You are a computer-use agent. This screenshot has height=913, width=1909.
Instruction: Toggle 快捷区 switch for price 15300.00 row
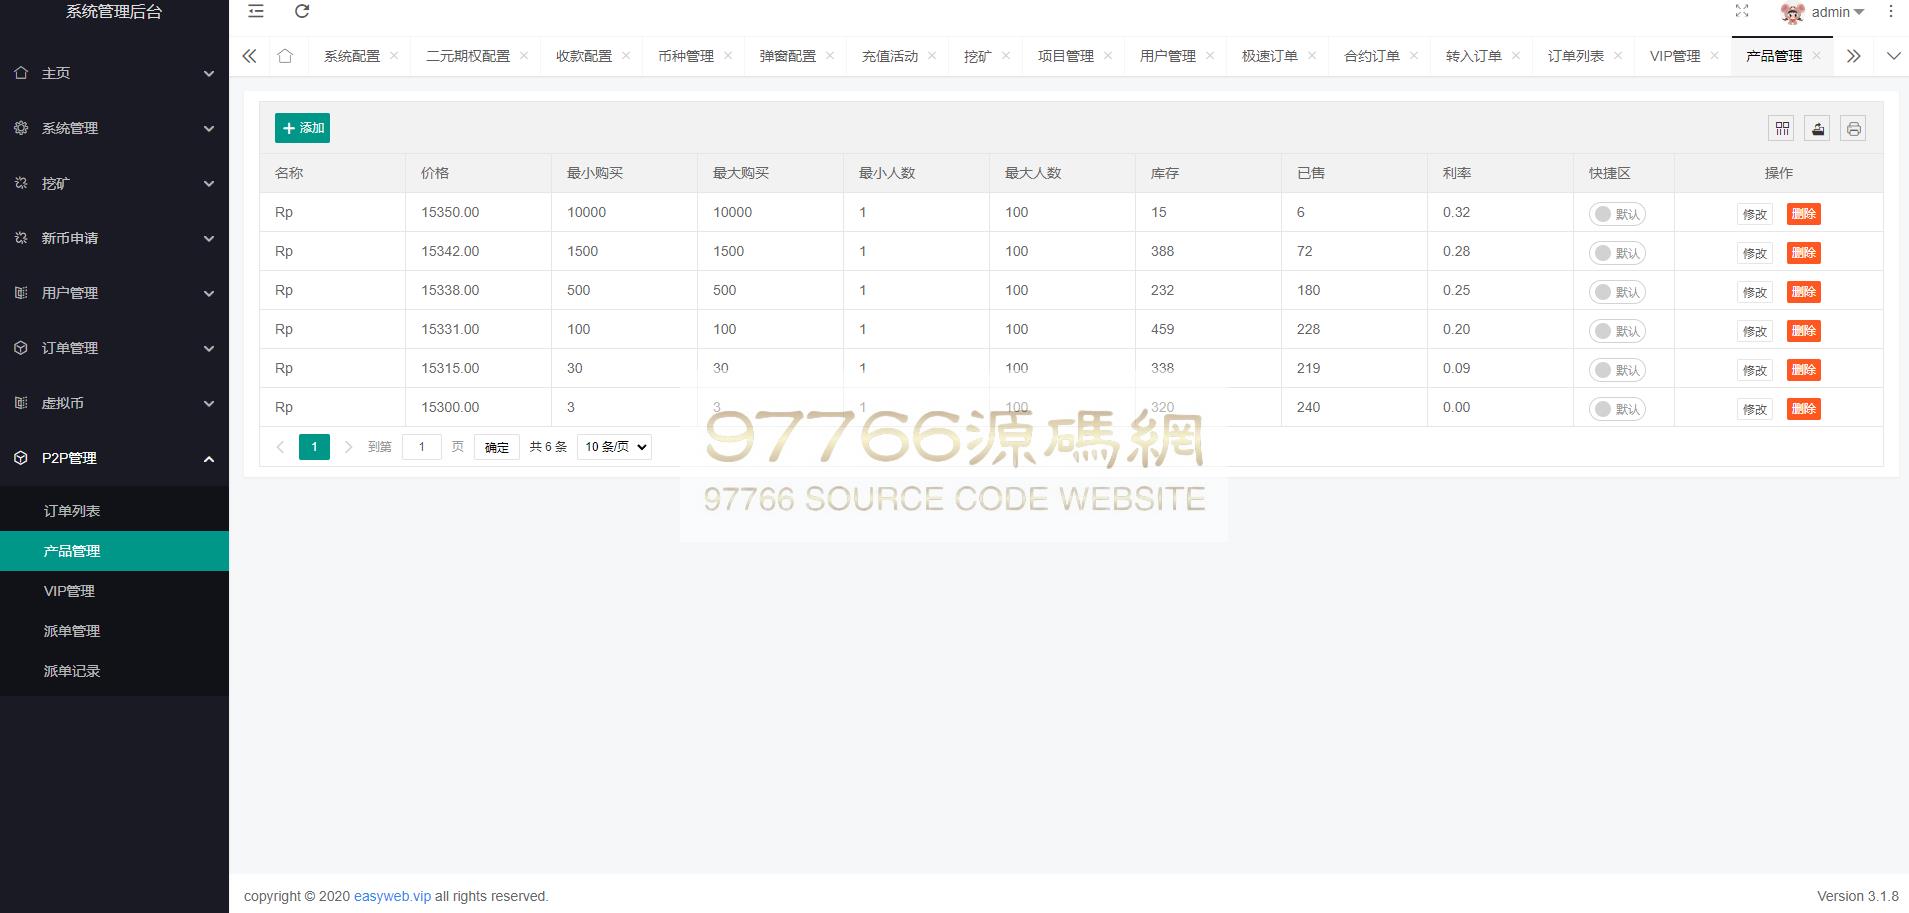(1617, 409)
